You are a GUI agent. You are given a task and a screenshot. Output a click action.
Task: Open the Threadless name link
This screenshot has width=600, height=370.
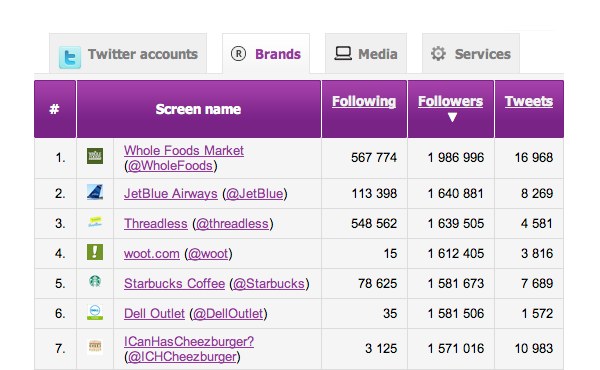156,223
